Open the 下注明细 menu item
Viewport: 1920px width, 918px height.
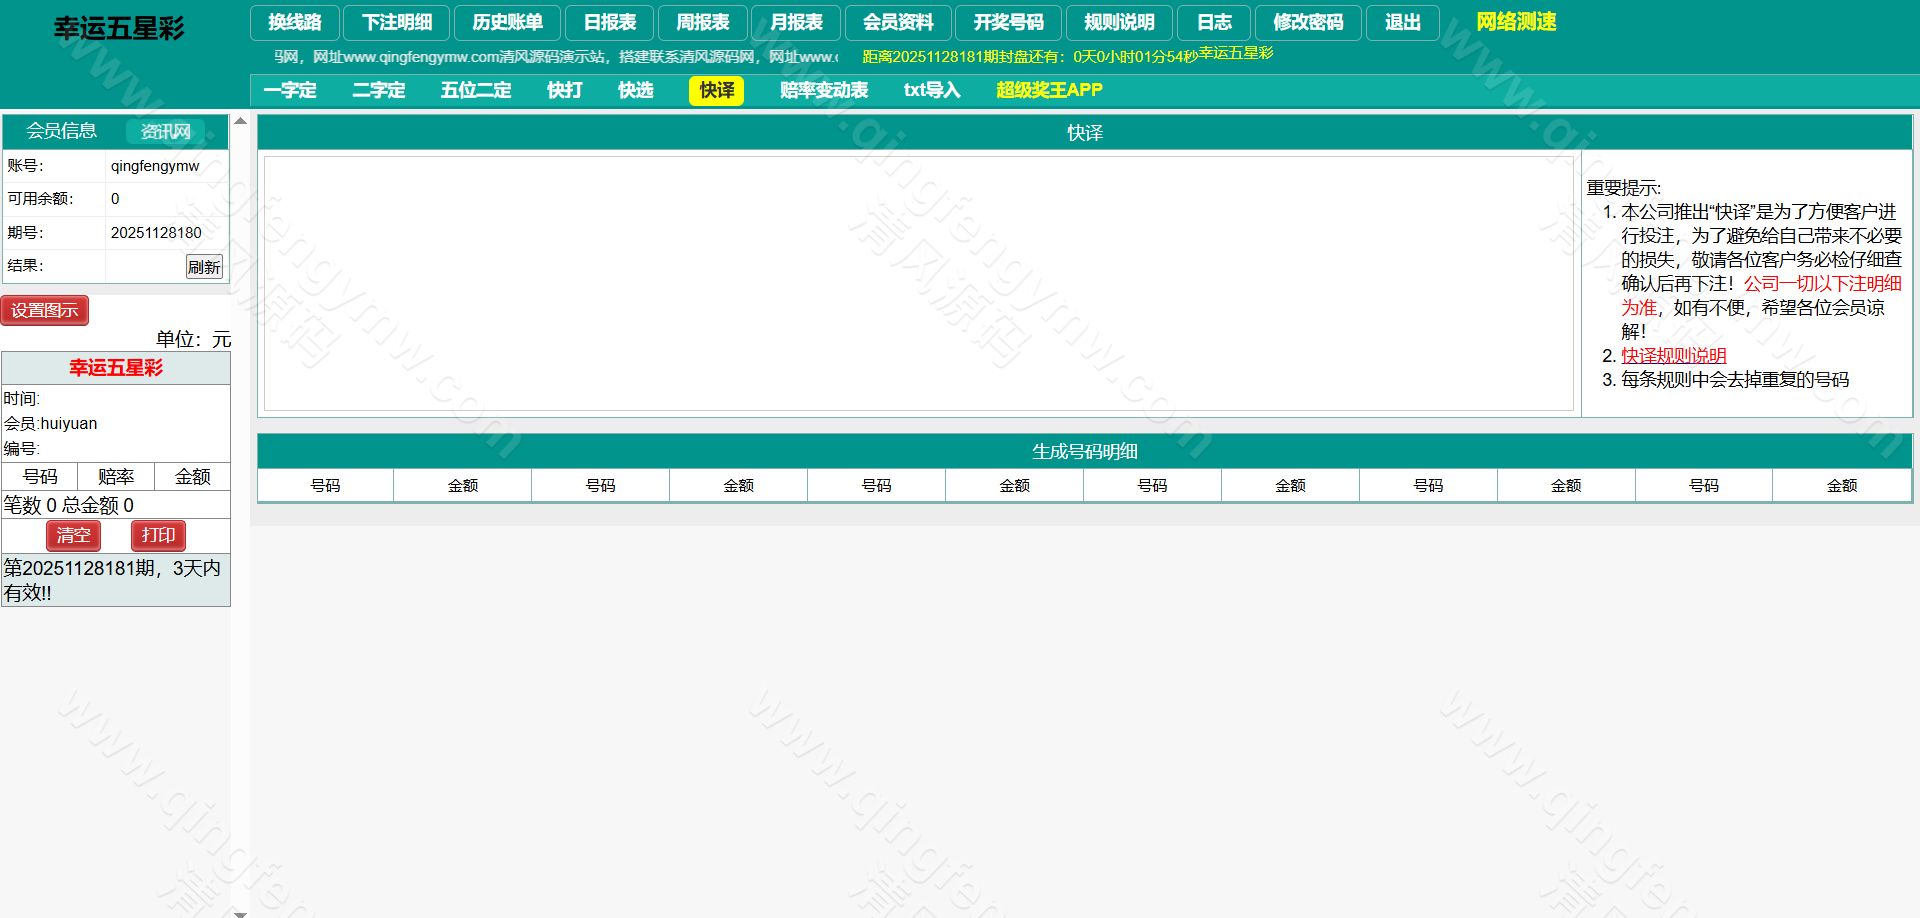click(397, 22)
